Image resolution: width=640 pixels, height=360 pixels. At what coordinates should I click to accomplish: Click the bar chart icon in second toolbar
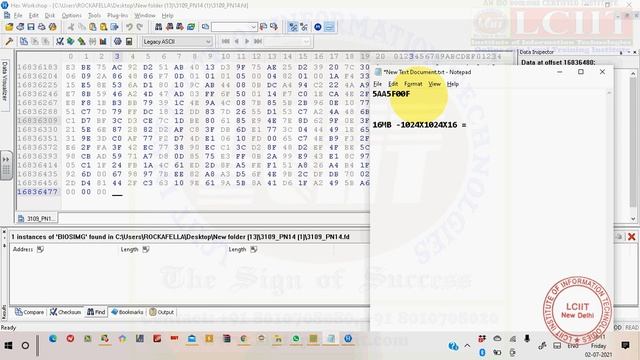pyautogui.click(x=103, y=41)
